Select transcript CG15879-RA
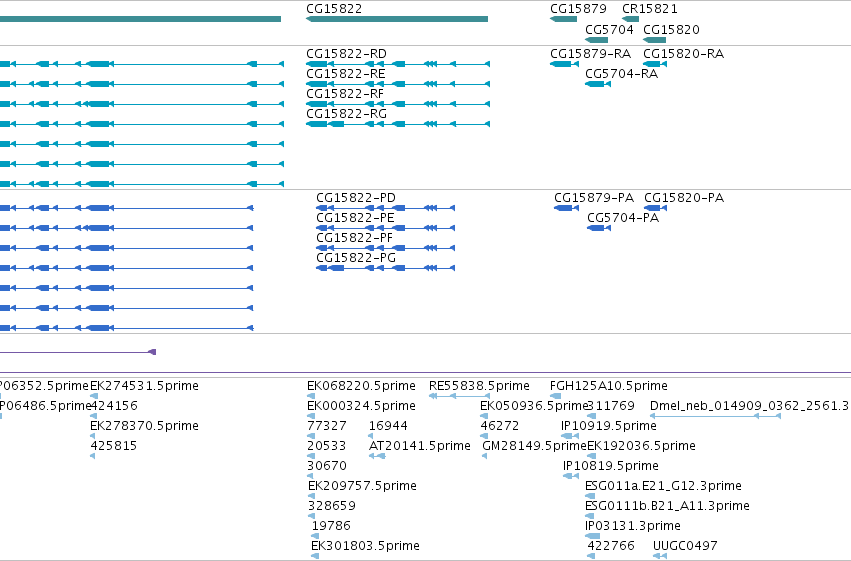 [590, 54]
